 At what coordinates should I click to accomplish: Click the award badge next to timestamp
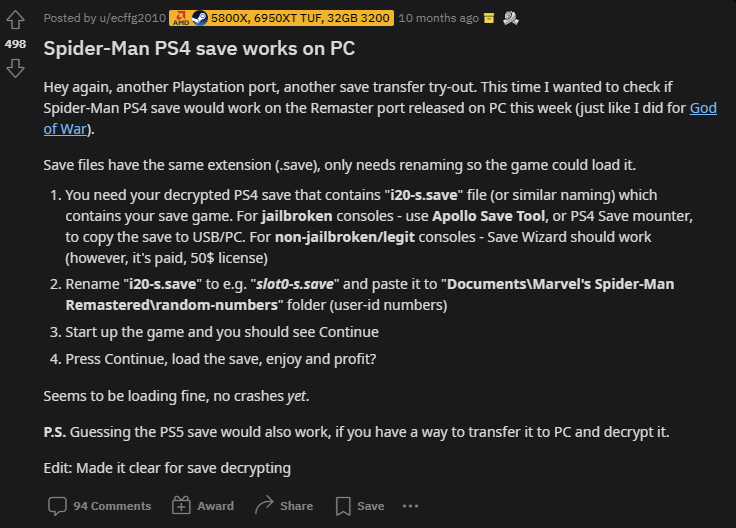point(510,18)
